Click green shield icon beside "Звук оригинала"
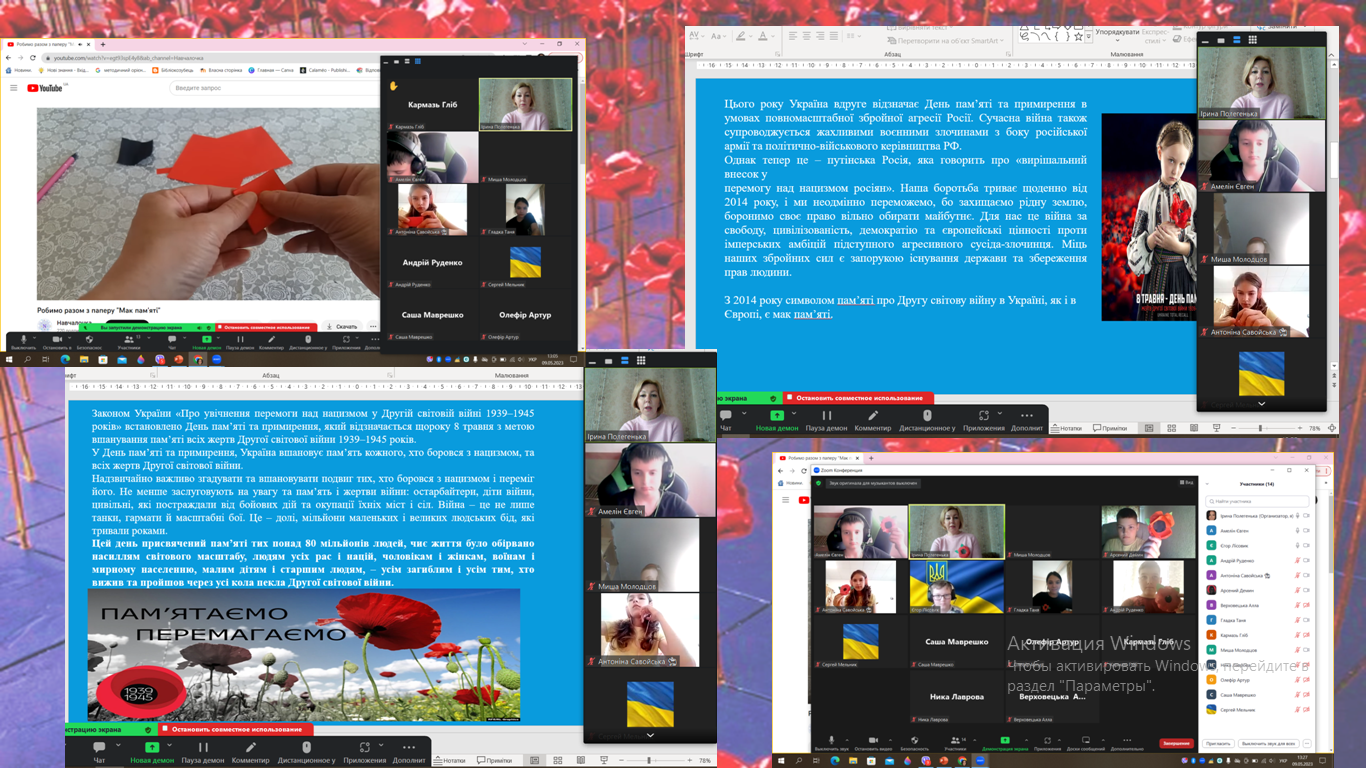The width and height of the screenshot is (1366, 768). (818, 483)
